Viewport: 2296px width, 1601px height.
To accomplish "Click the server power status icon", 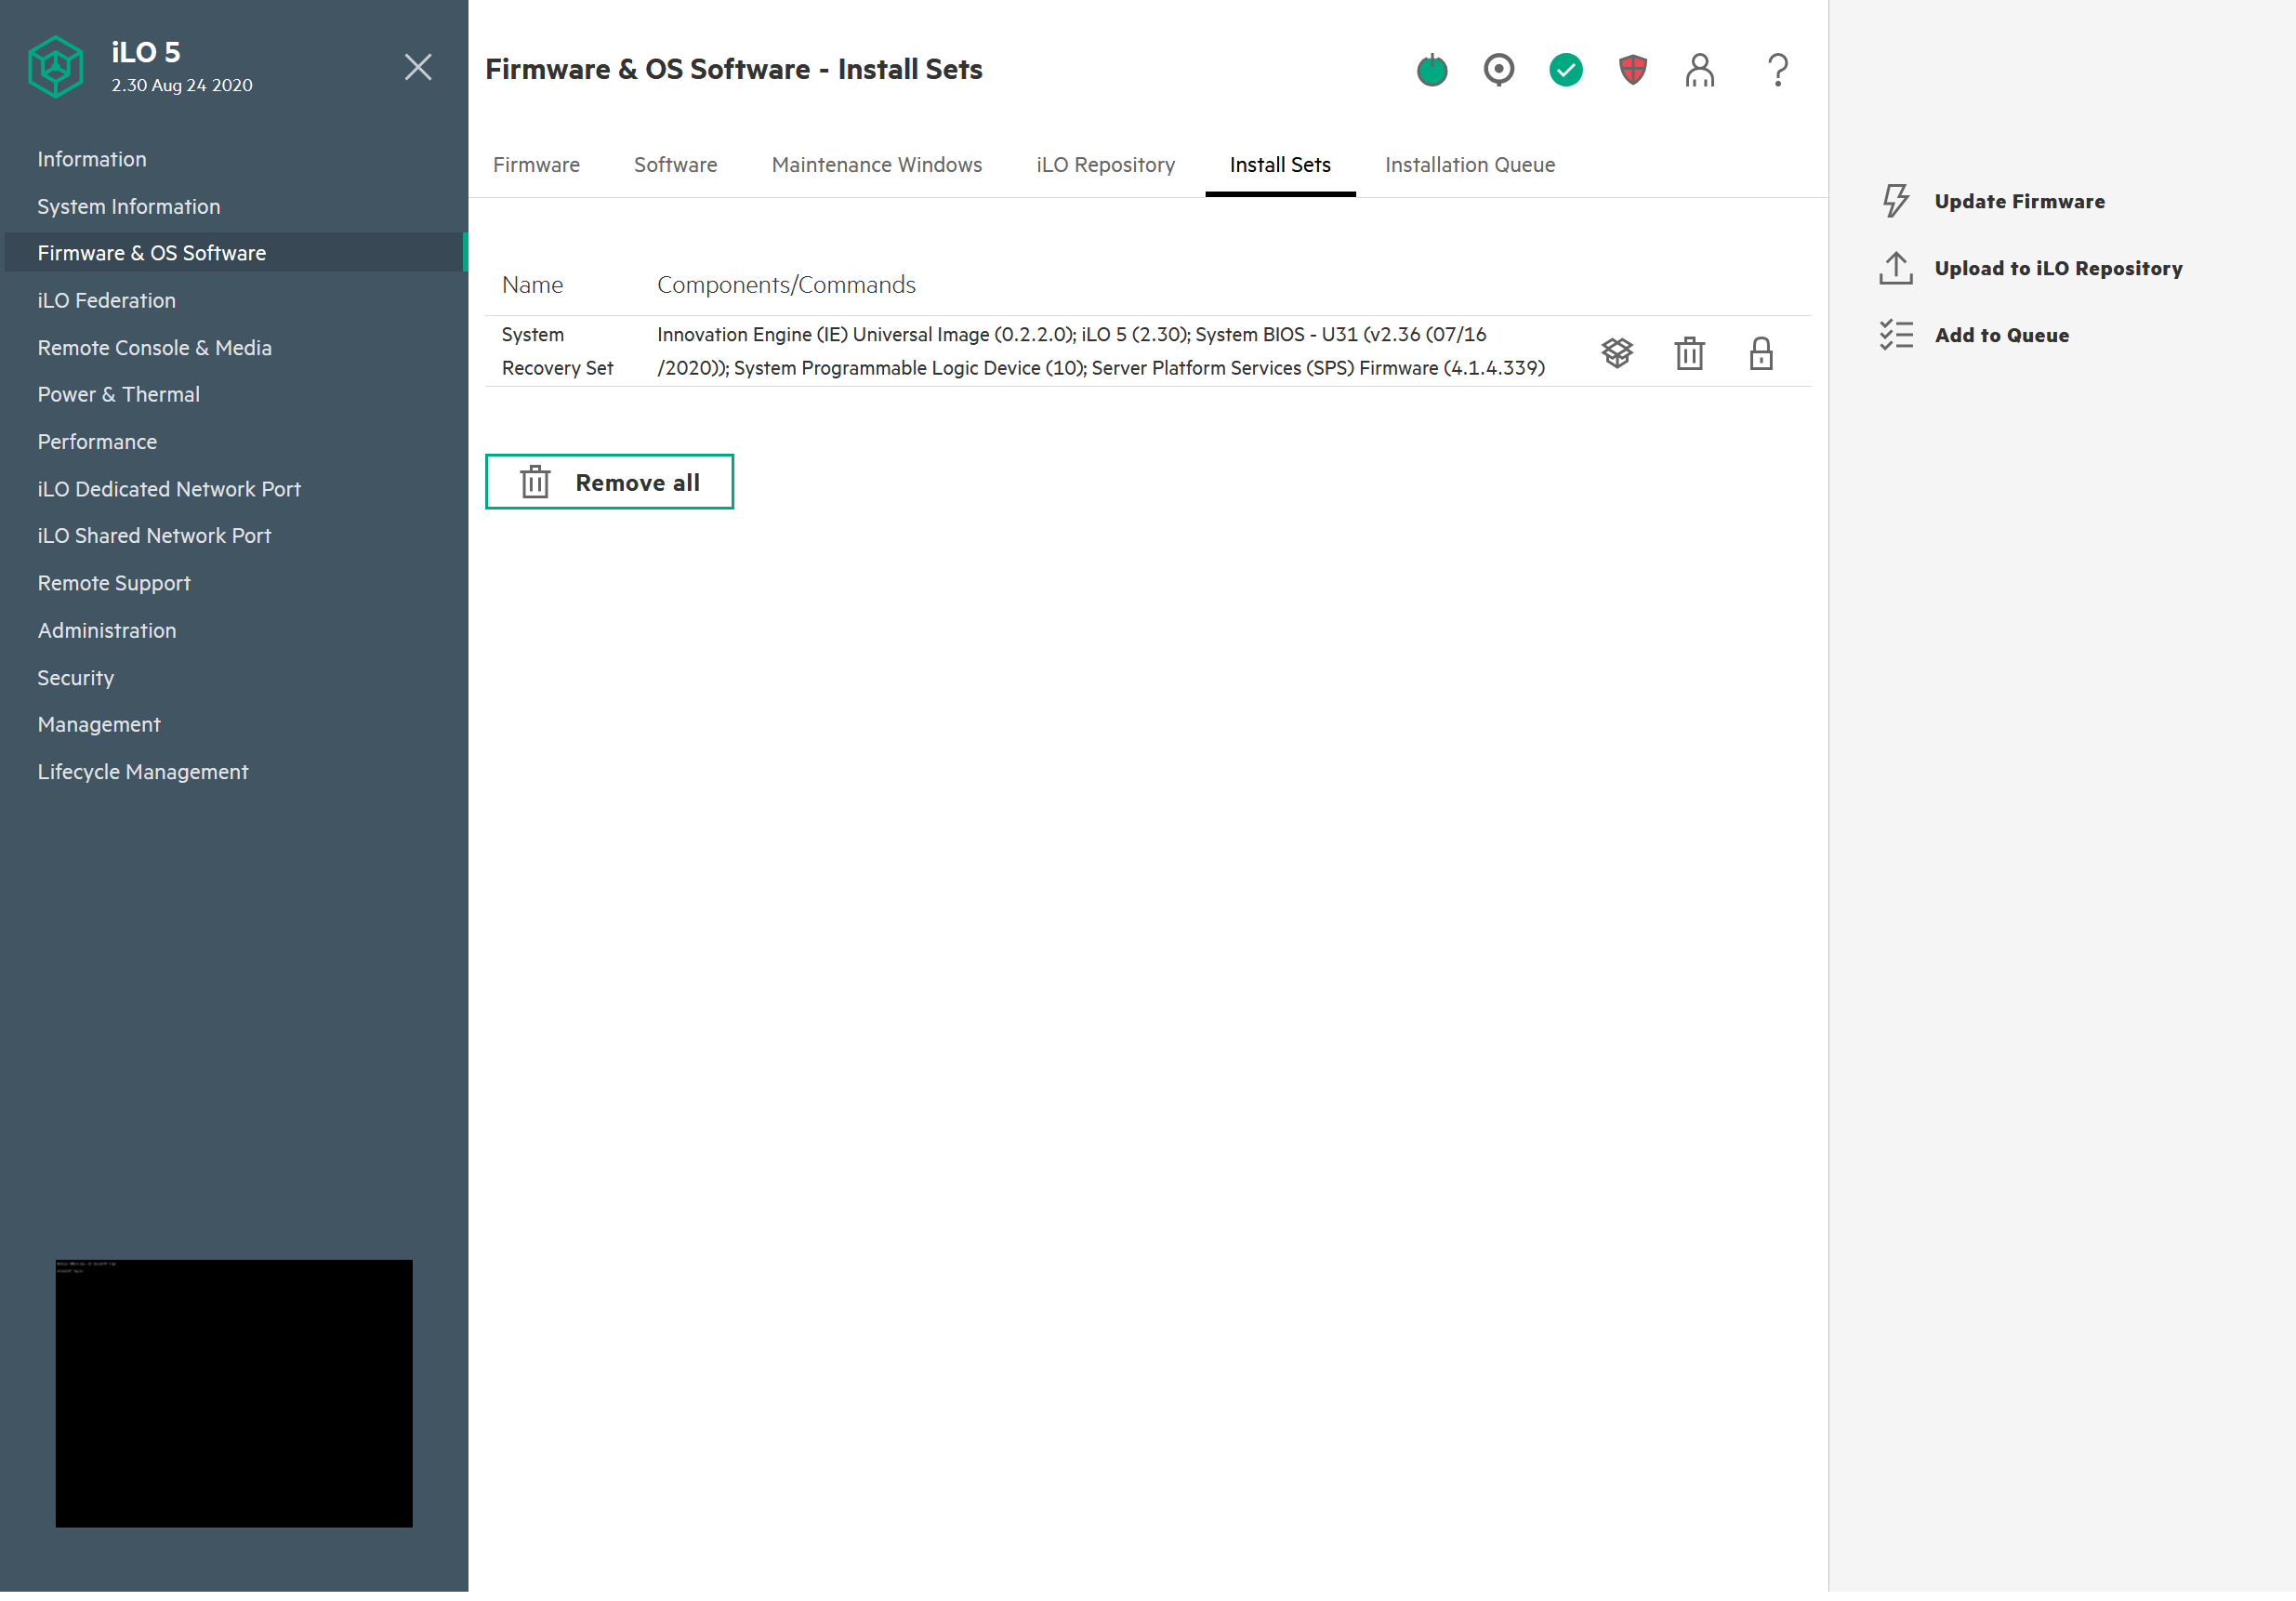I will pos(1431,70).
